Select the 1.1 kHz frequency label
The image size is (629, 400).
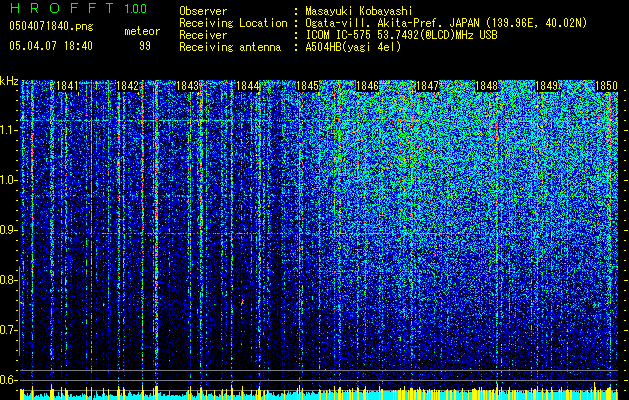coord(9,130)
